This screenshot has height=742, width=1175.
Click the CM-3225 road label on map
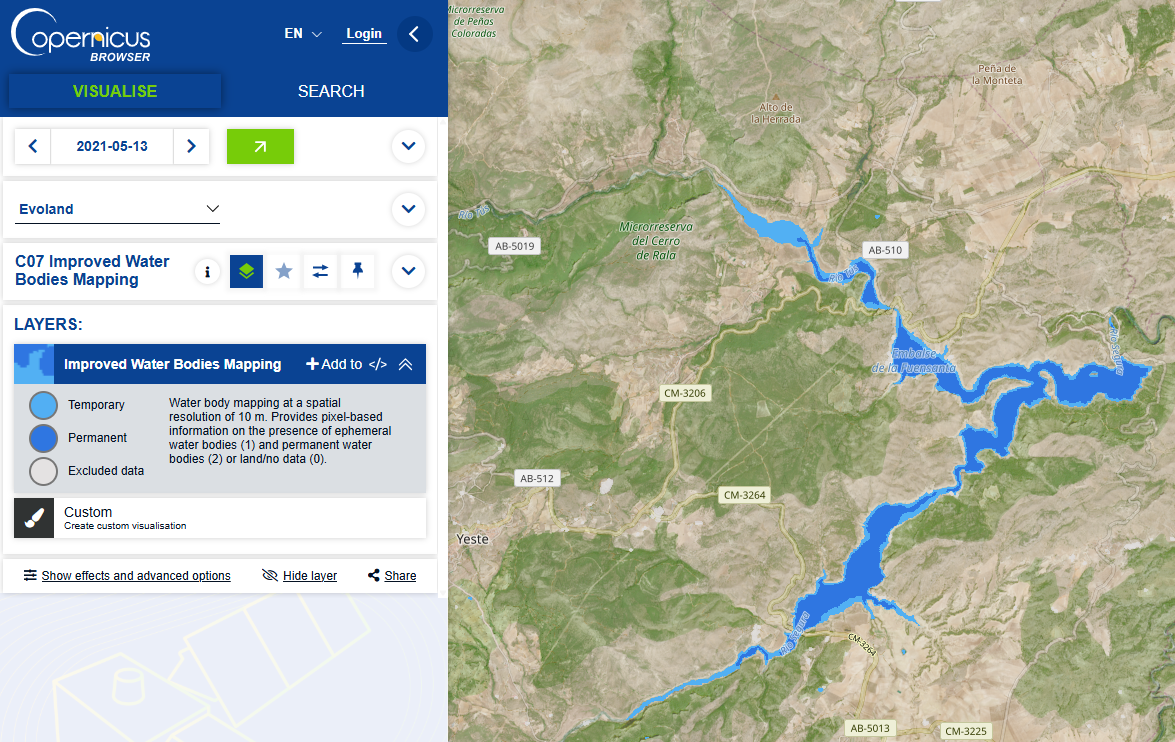coord(966,731)
